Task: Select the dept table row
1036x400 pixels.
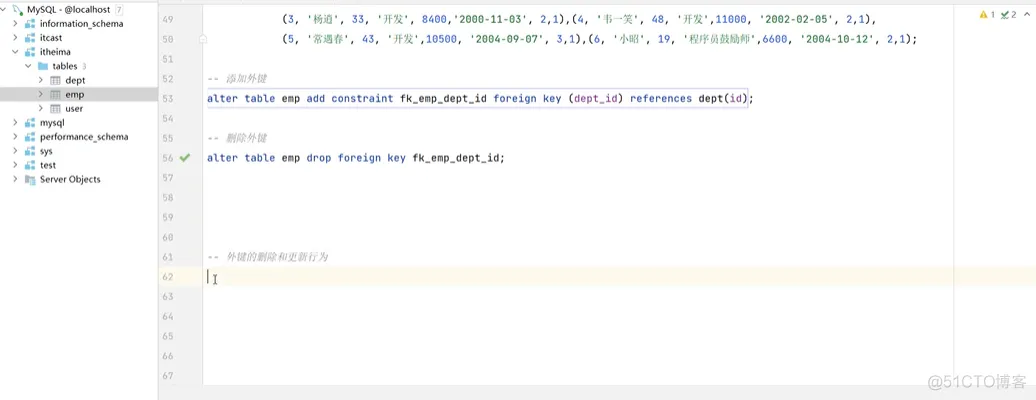Action: click(x=79, y=80)
